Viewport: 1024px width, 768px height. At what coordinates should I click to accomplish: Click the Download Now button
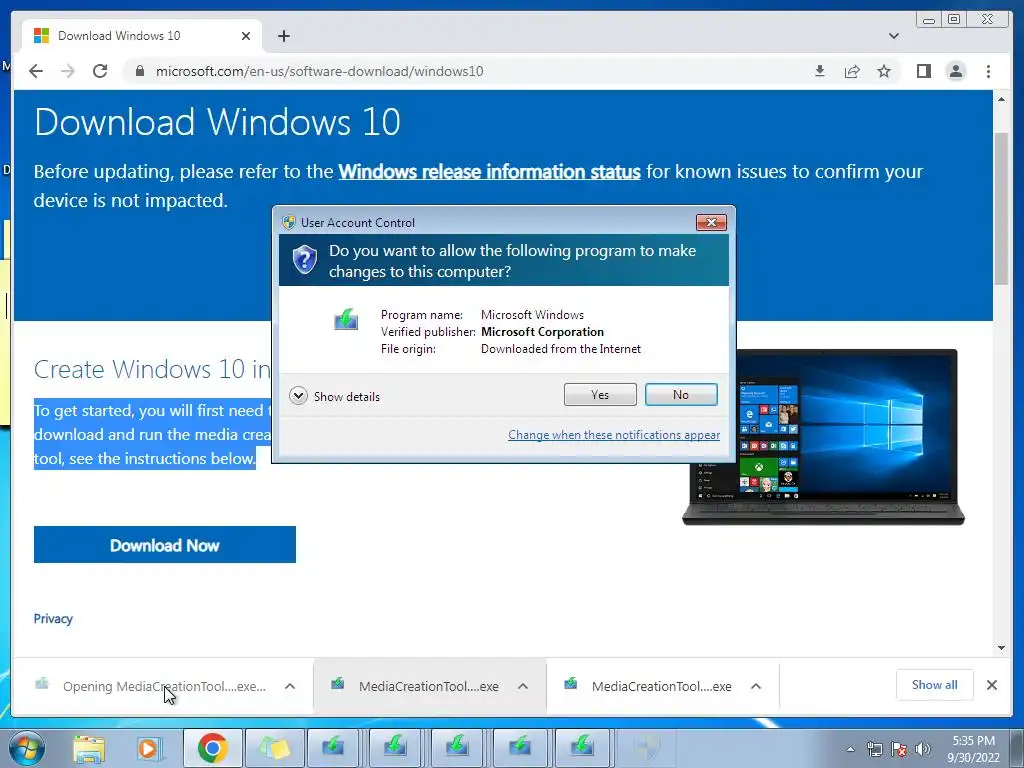(165, 545)
